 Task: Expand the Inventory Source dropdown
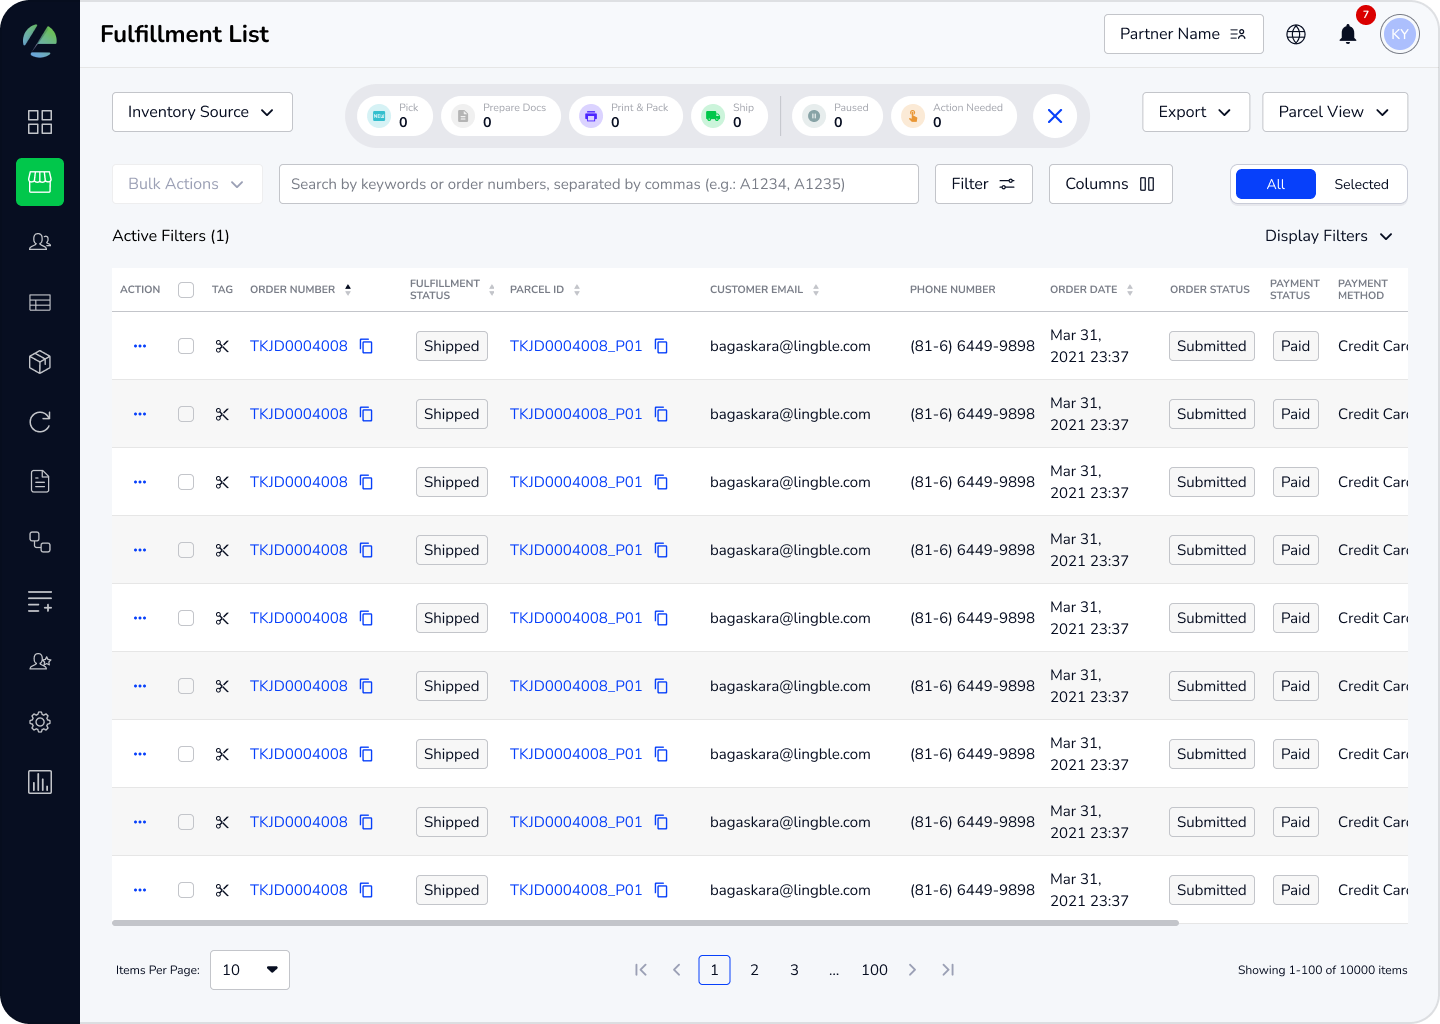[202, 112]
